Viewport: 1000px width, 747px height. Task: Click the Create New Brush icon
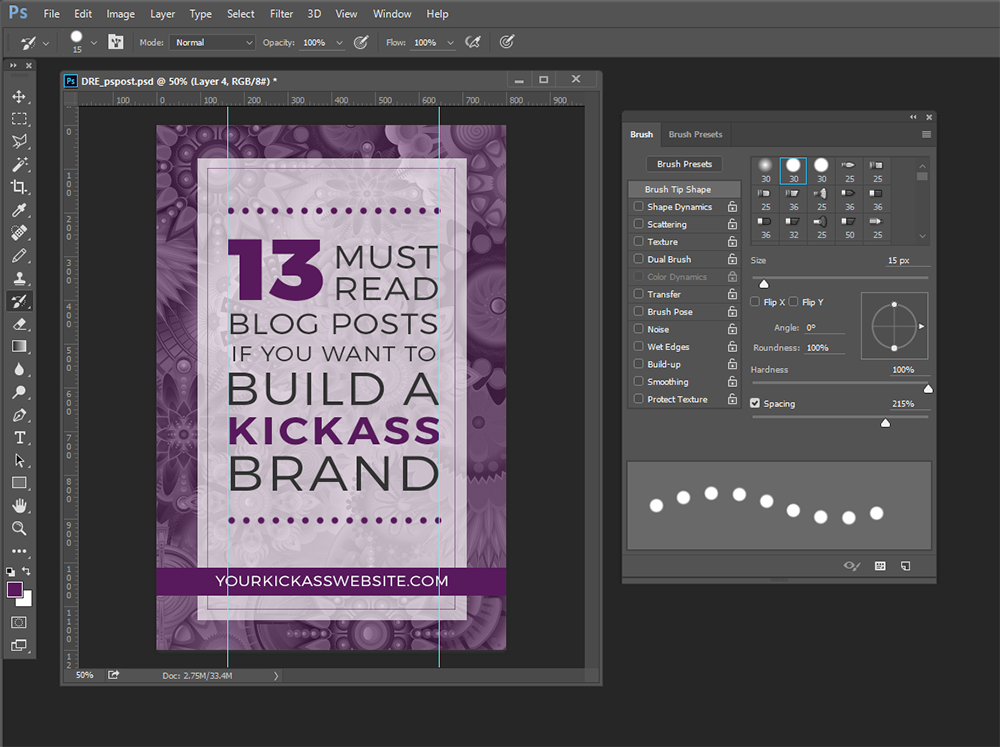point(905,565)
